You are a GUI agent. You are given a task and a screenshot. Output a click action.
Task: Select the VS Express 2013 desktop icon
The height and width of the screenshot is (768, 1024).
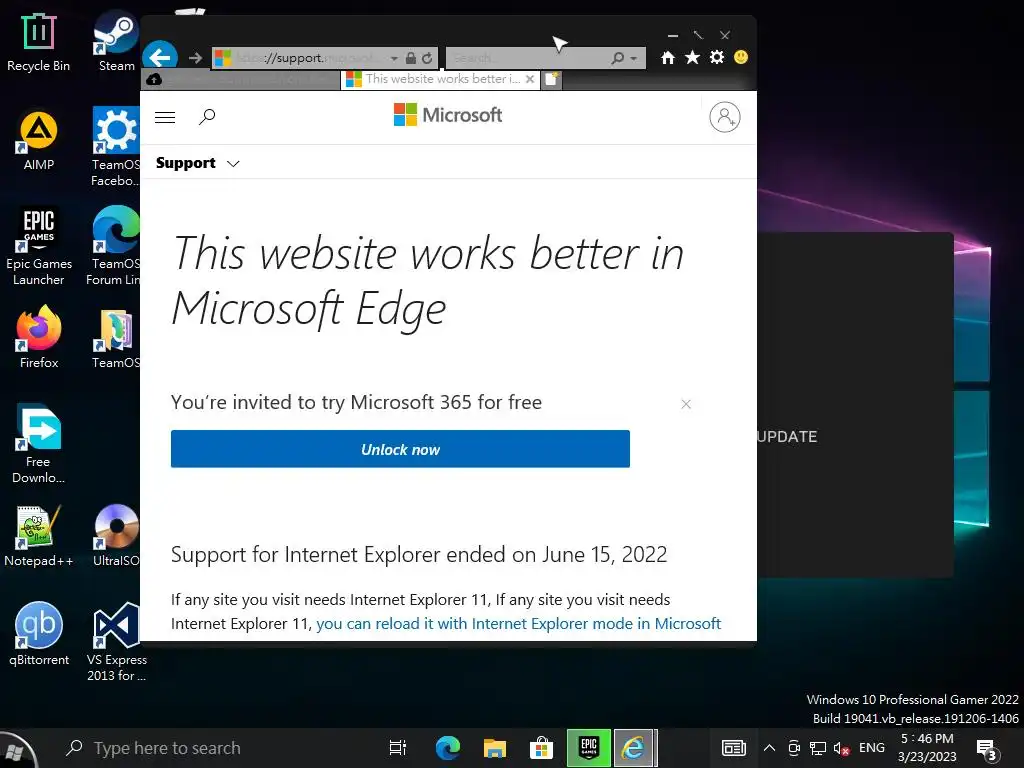116,642
